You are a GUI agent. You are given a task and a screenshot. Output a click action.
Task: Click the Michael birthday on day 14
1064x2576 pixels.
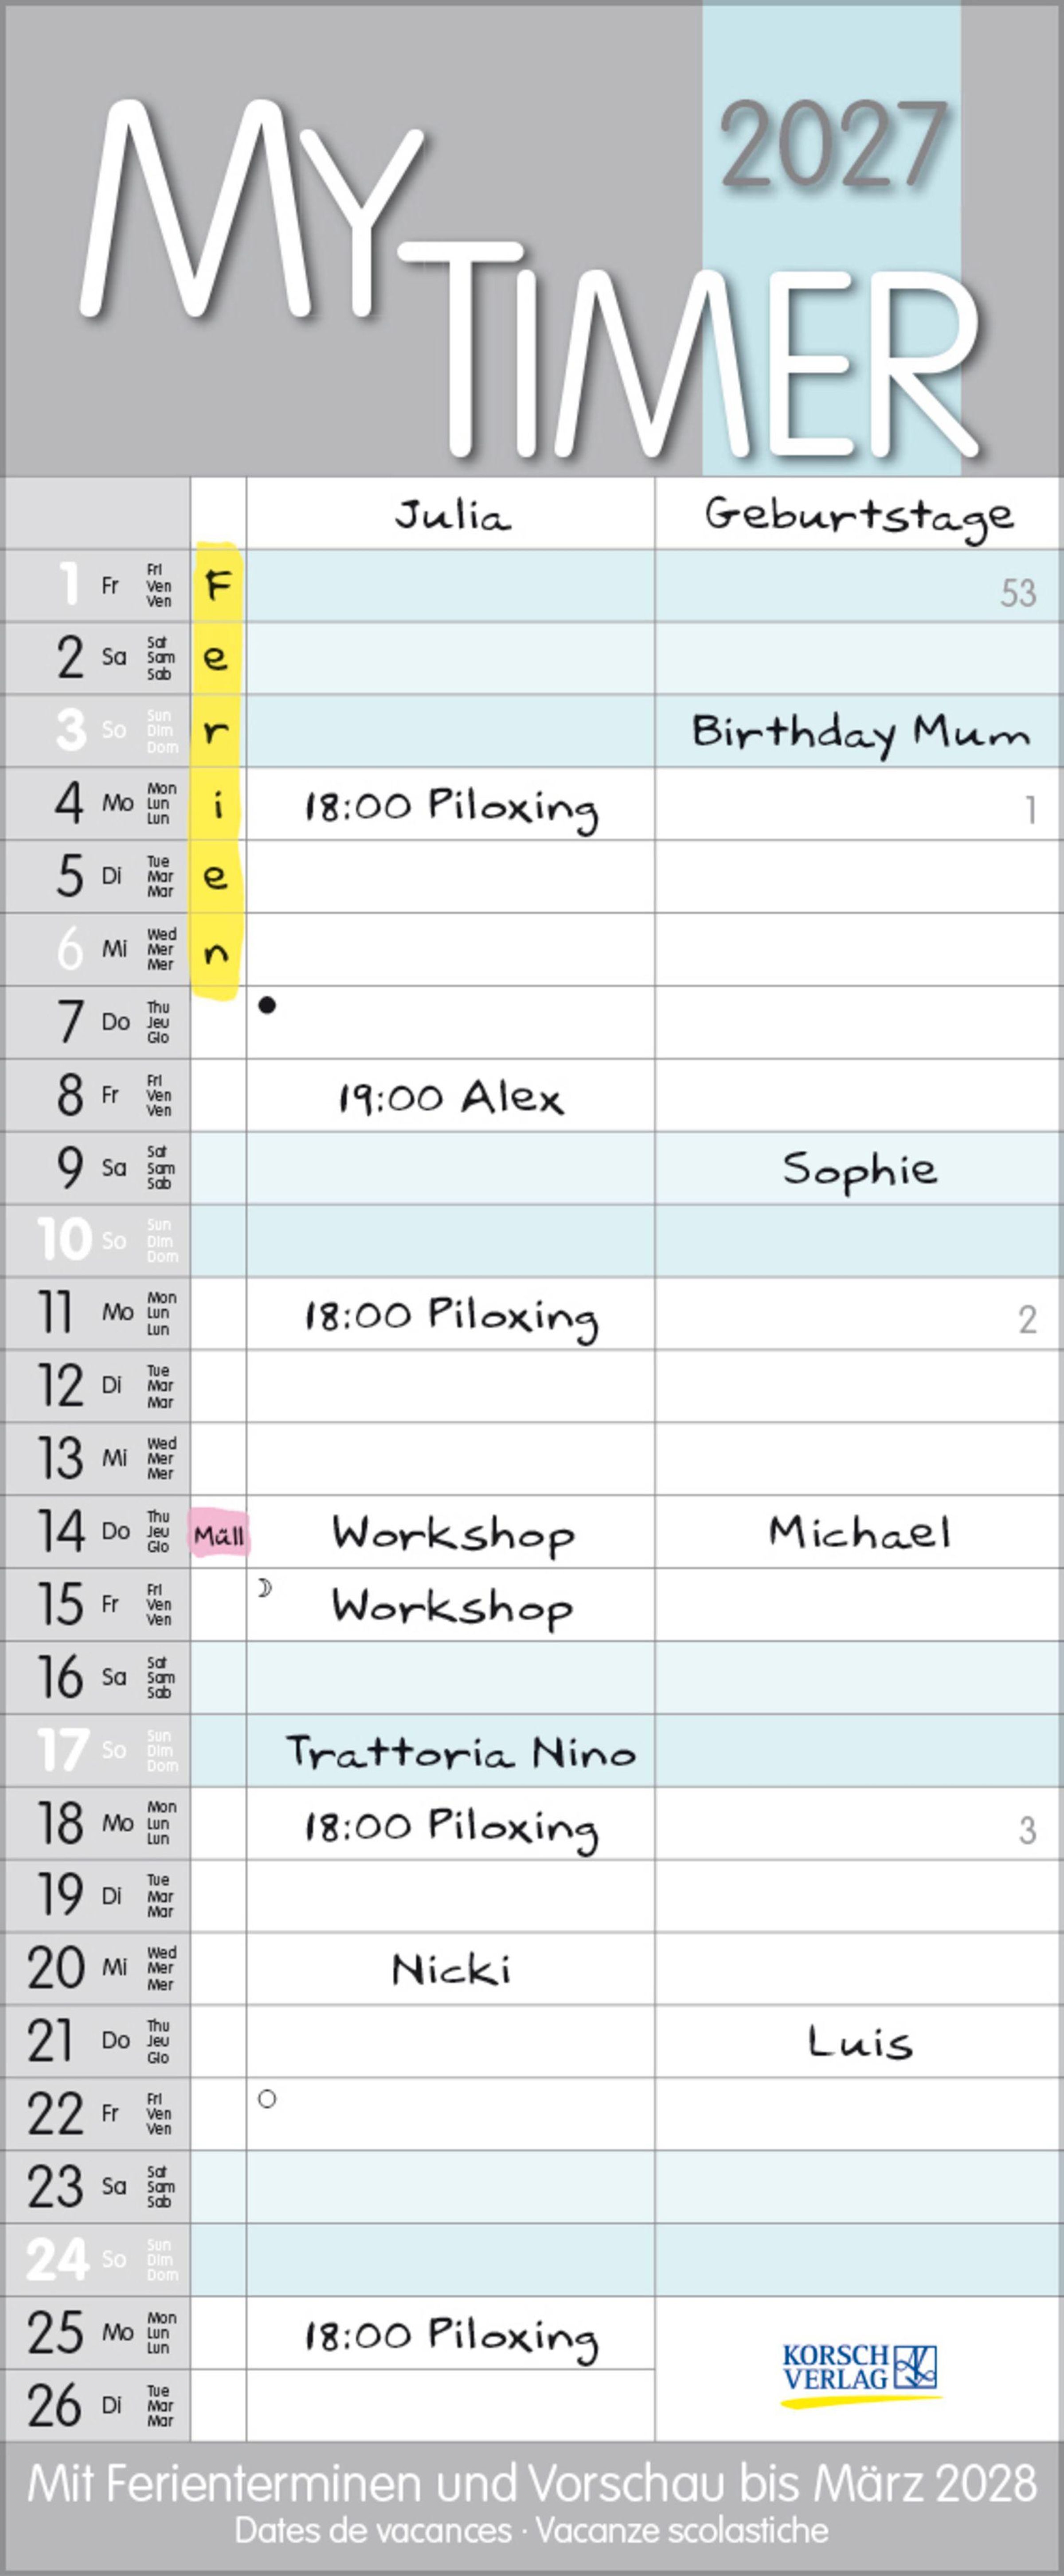pyautogui.click(x=859, y=1532)
